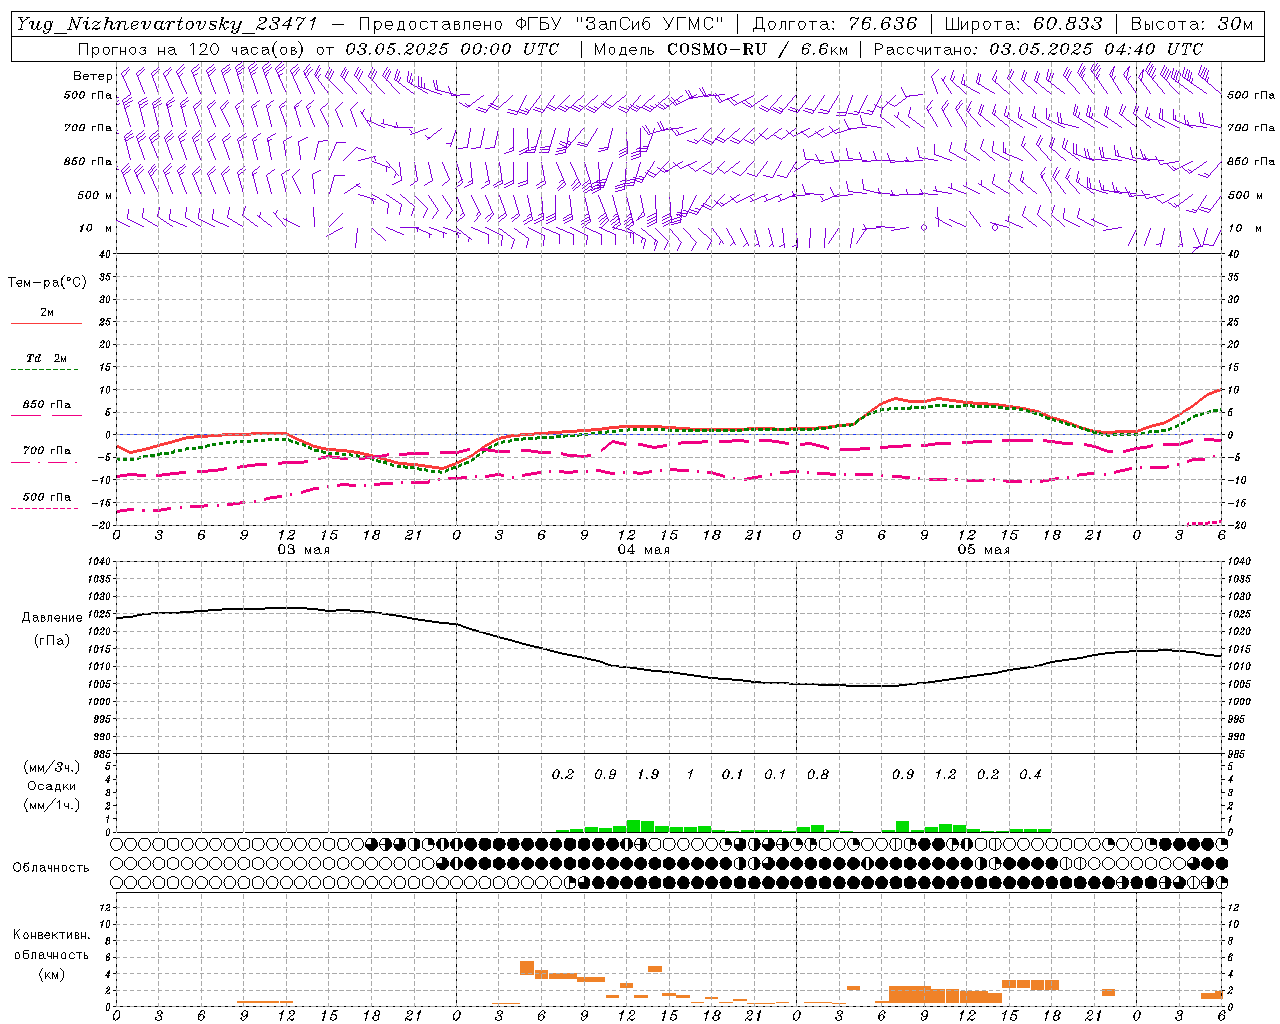Click the 05 мая date label
This screenshot has height=1024, width=1280.
coord(983,550)
